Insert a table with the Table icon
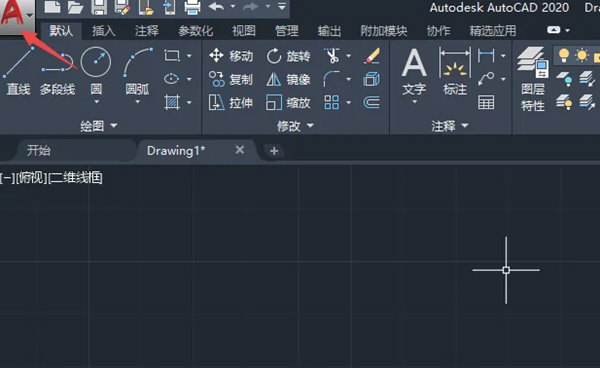The width and height of the screenshot is (600, 368). coord(486,103)
